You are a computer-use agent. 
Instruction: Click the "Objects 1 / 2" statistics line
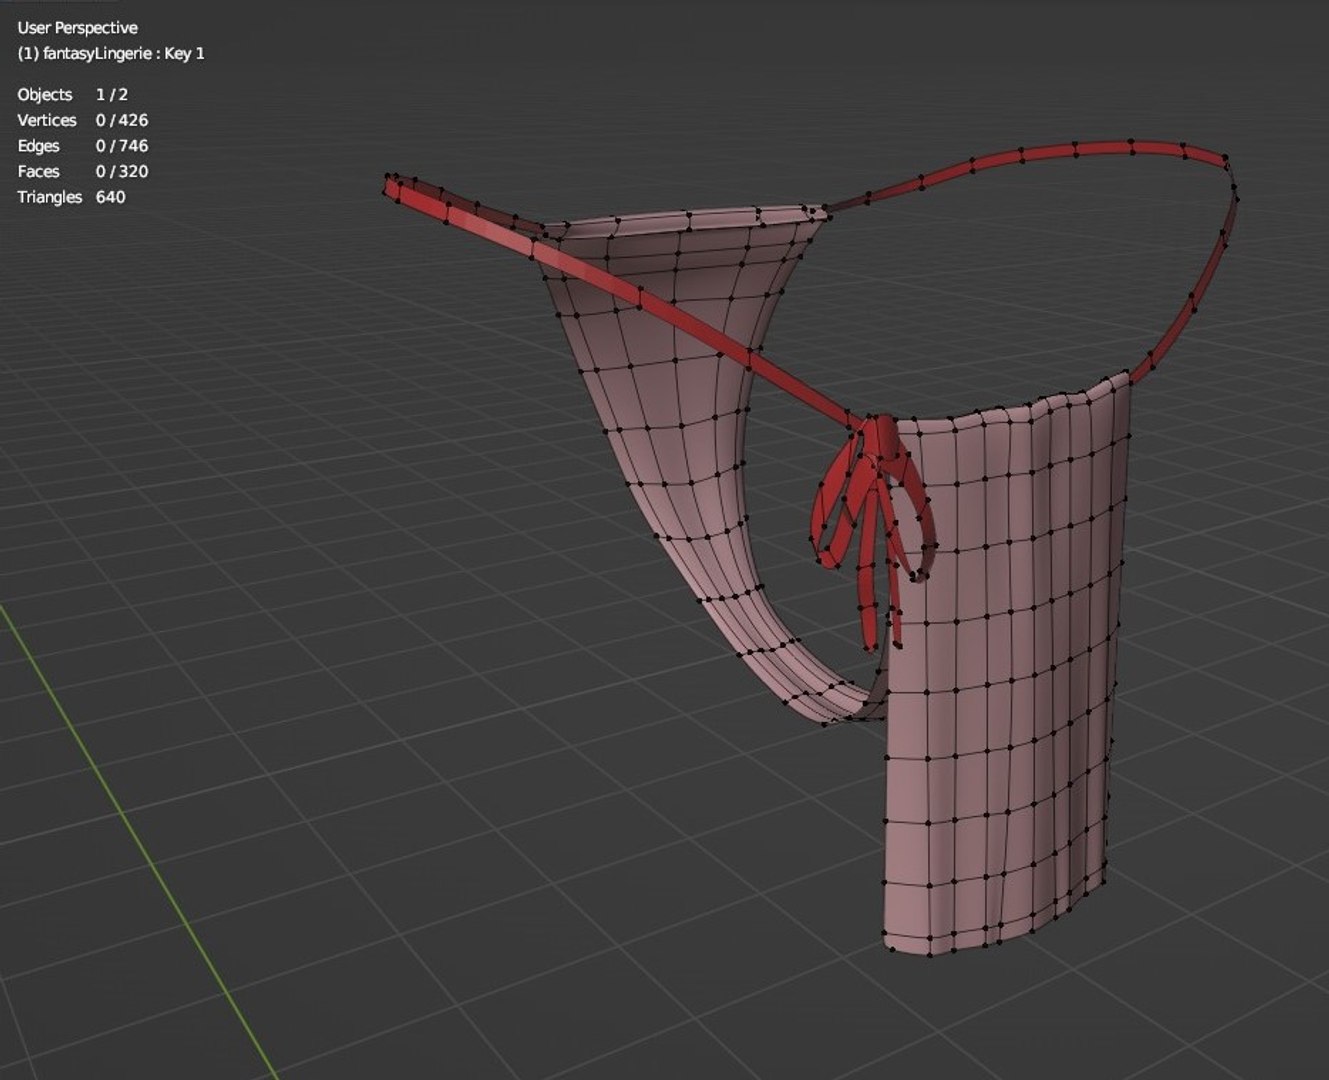[73, 94]
